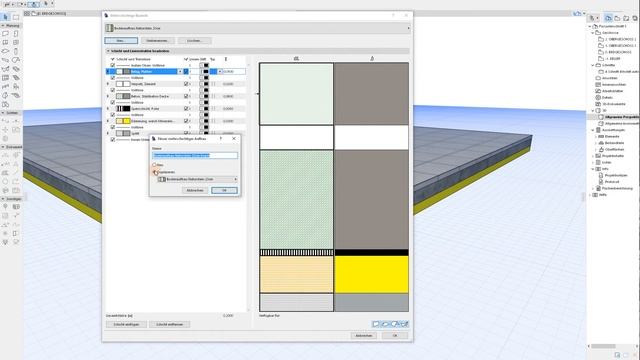Toggle the Volllinie checkbox below Belag, Platten

pyautogui.click(x=113, y=78)
